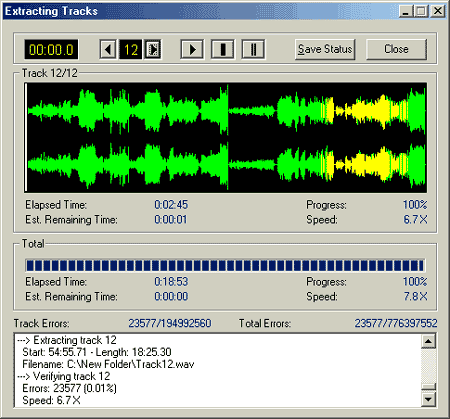Stop playback with the stop button
450x419 pixels.
[x=223, y=50]
